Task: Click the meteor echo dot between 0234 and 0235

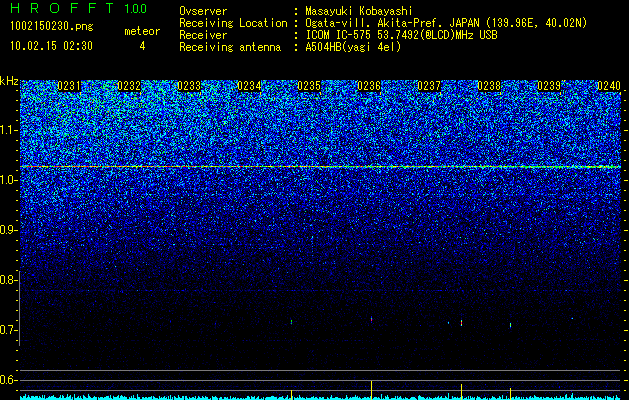Action: tap(292, 322)
